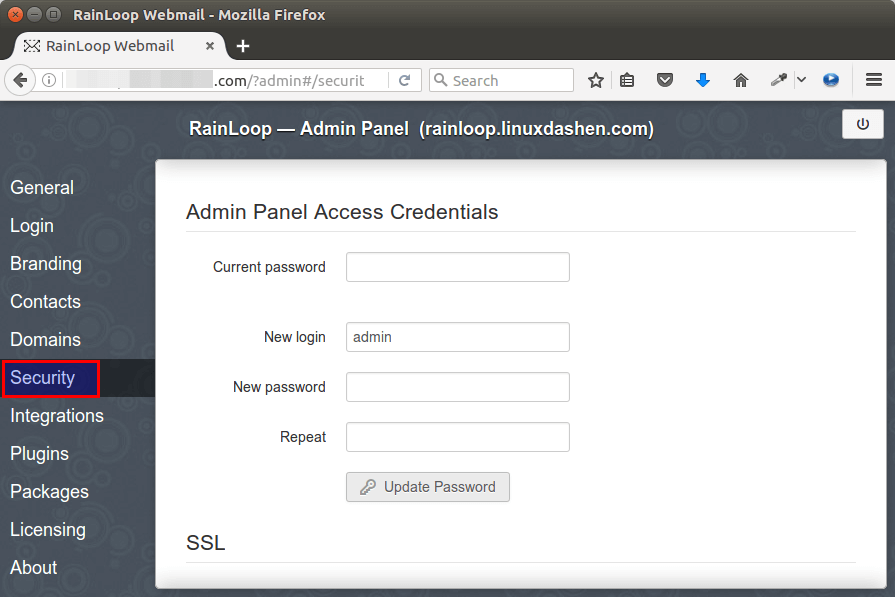895x597 pixels.
Task: Go to the Domains section
Action: coord(46,340)
